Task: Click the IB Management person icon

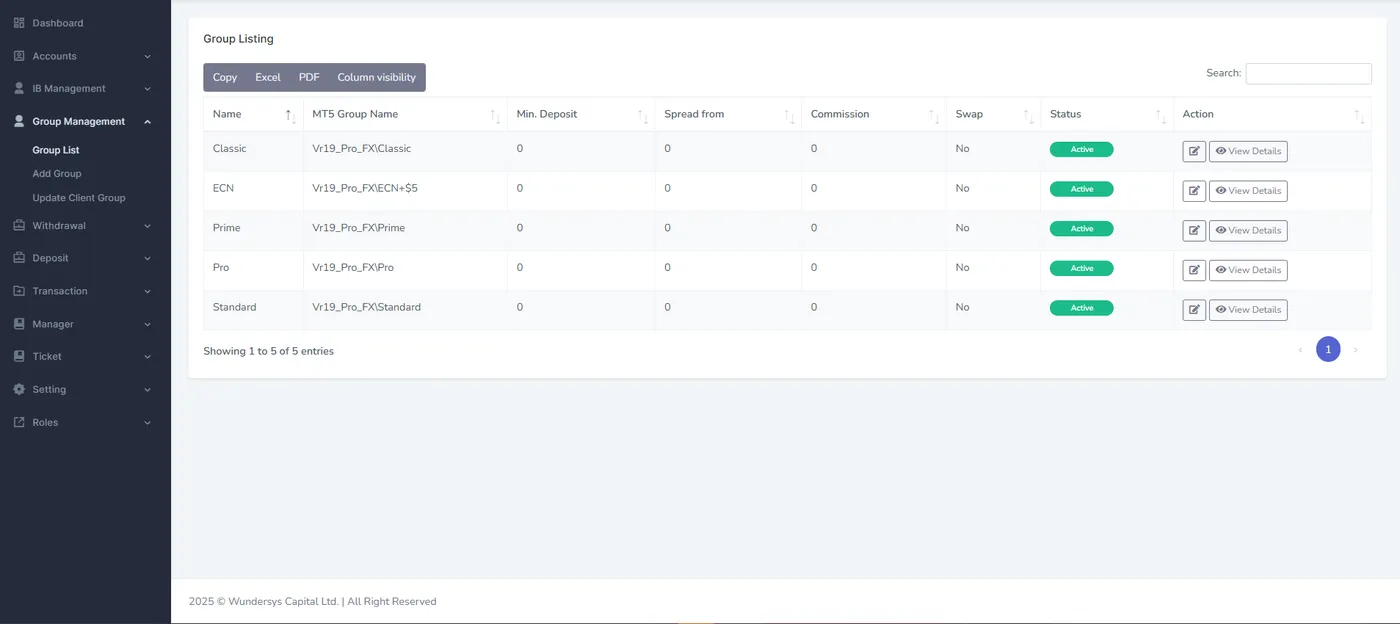Action: coord(19,89)
